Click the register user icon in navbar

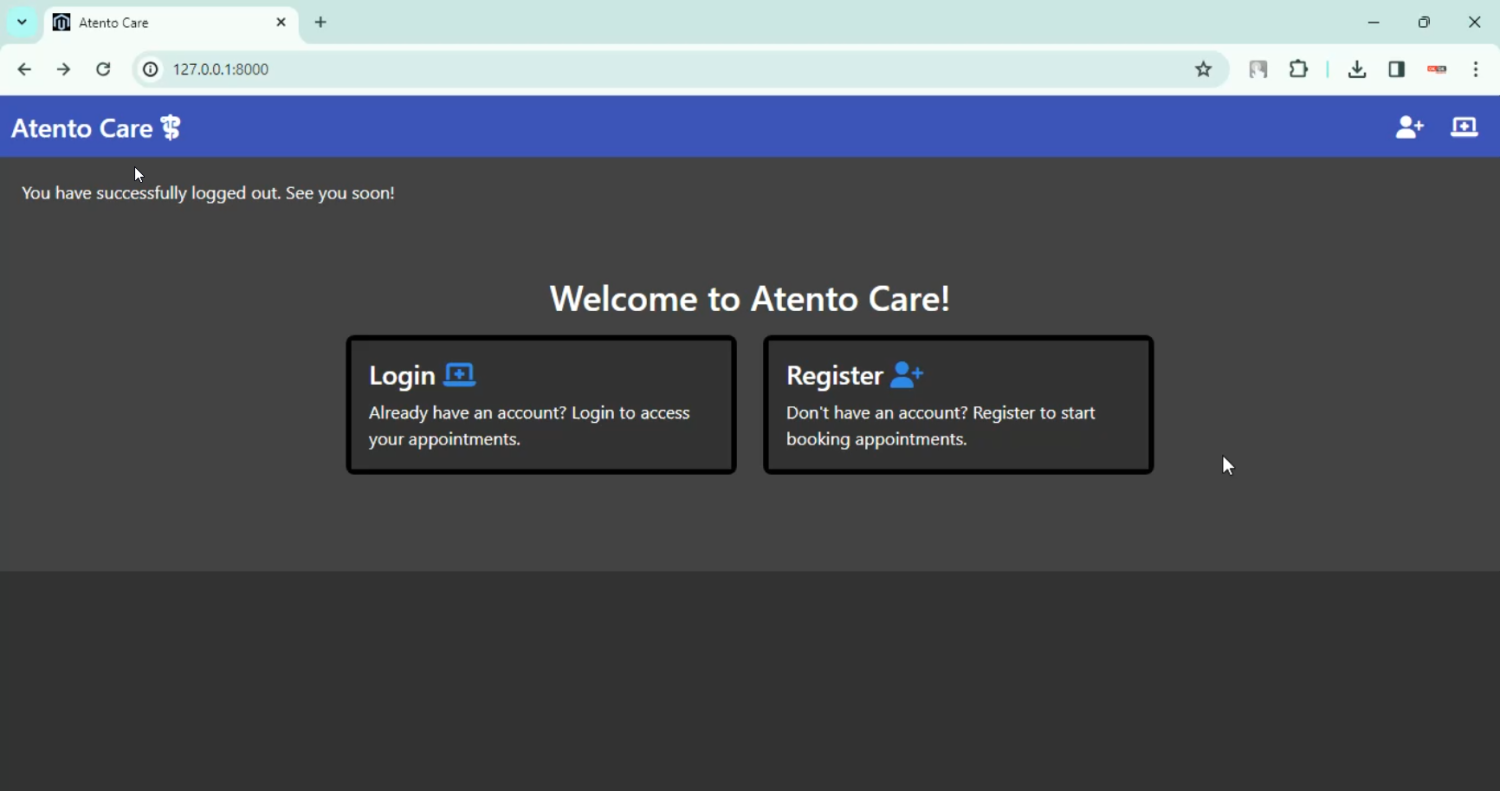(x=1409, y=127)
